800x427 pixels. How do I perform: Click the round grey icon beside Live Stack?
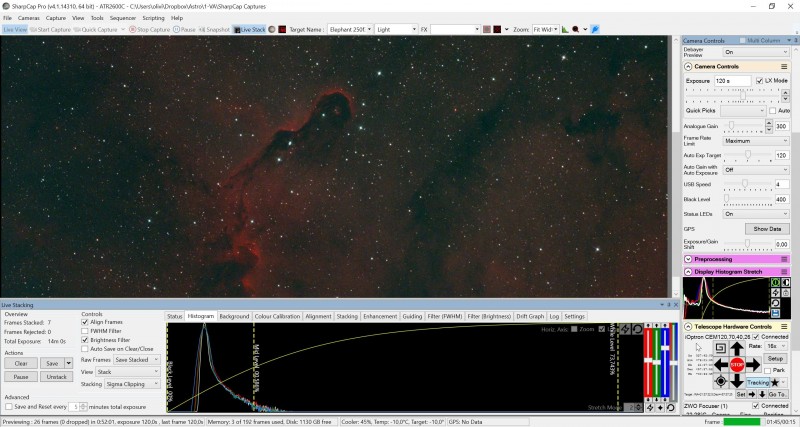pyautogui.click(x=272, y=30)
